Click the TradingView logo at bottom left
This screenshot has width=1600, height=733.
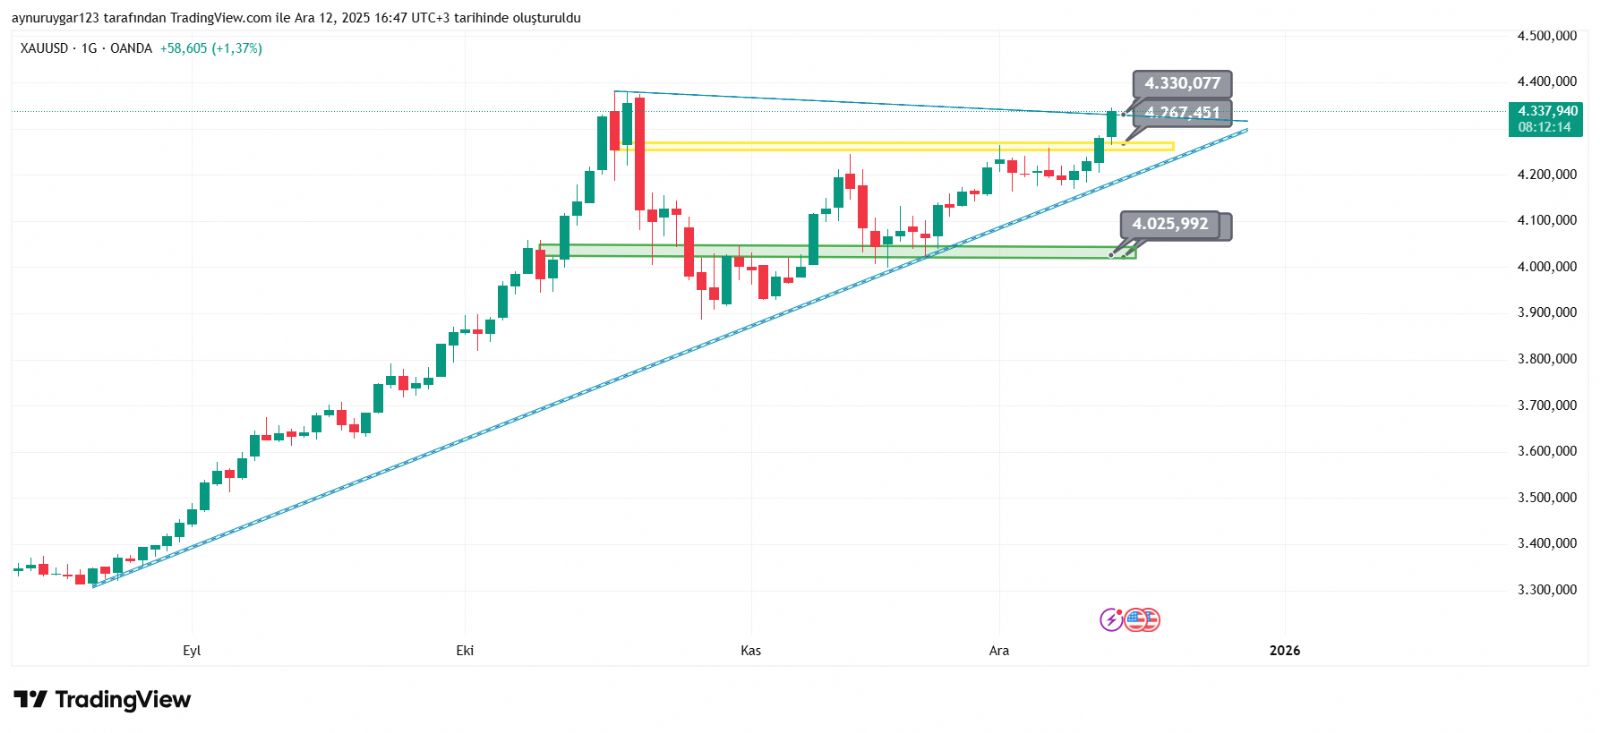102,699
